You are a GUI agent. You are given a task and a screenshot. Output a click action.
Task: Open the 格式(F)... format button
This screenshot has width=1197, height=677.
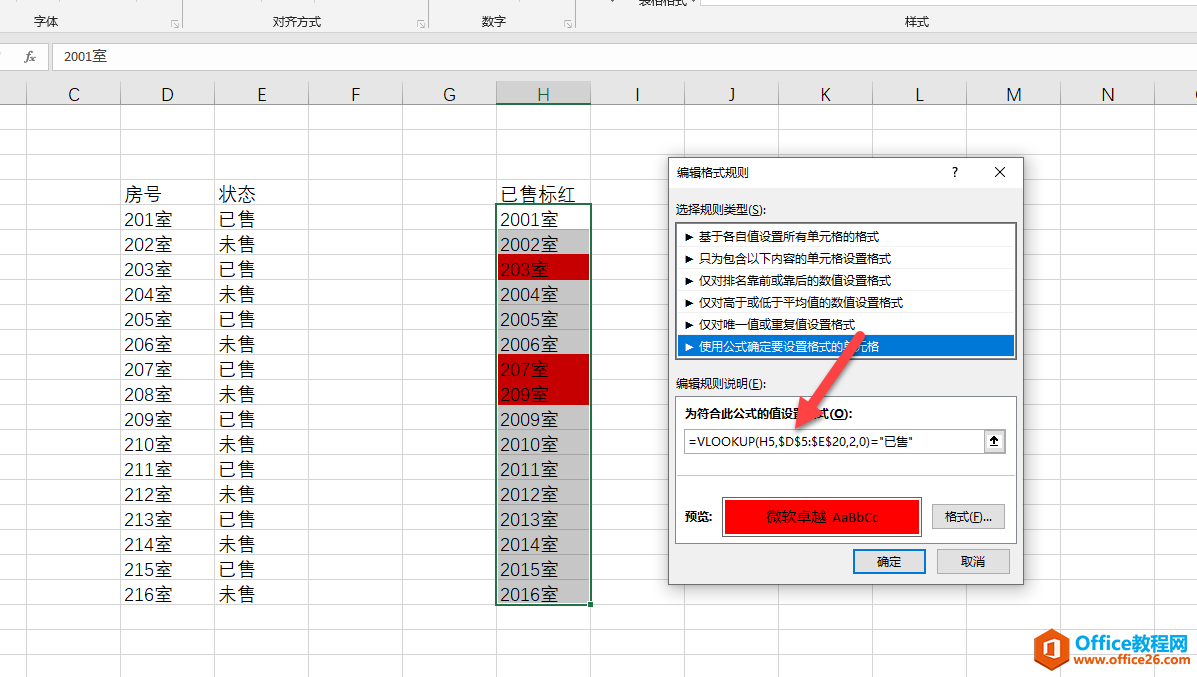pyautogui.click(x=968, y=517)
